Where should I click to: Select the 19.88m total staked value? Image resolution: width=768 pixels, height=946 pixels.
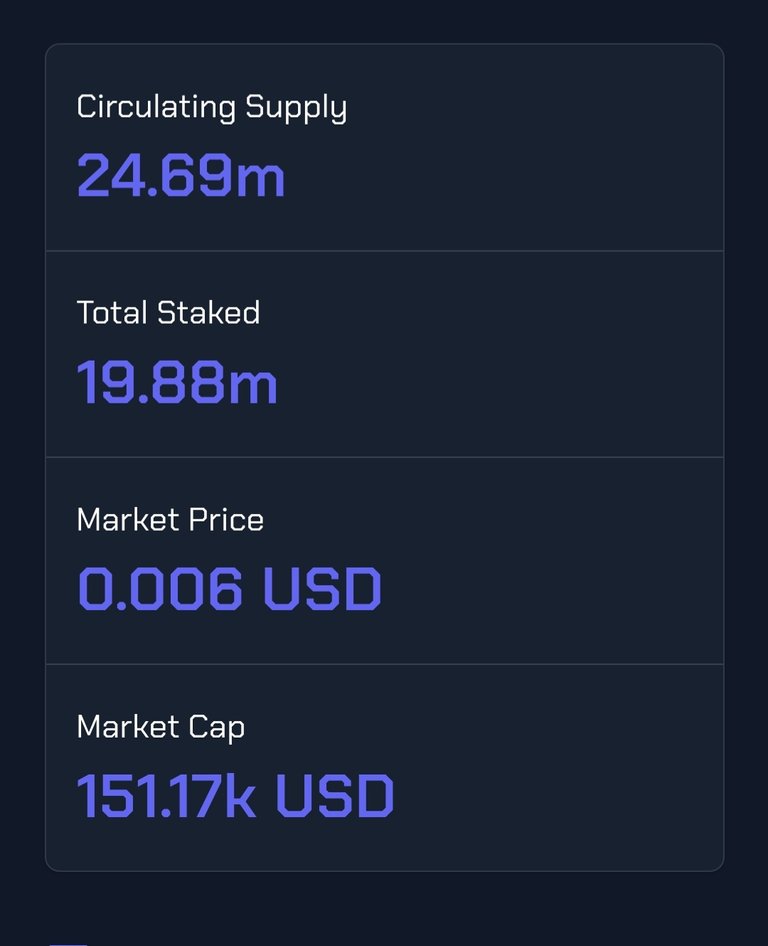pyautogui.click(x=177, y=382)
